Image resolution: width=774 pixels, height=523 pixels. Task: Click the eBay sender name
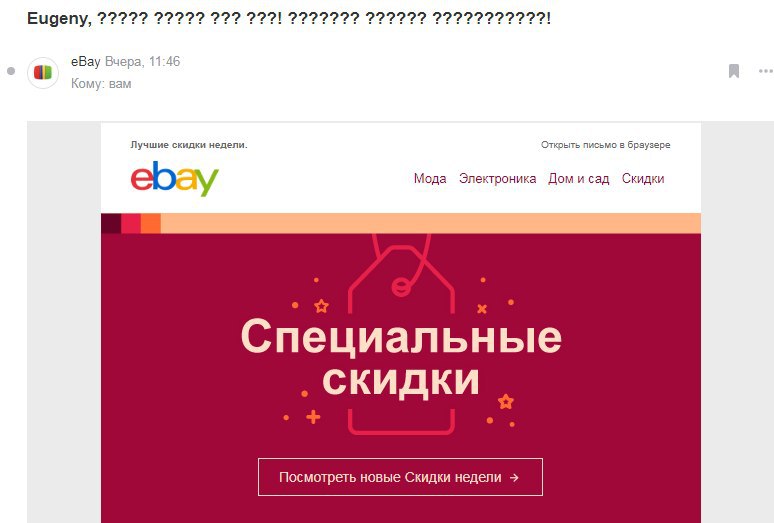(85, 62)
